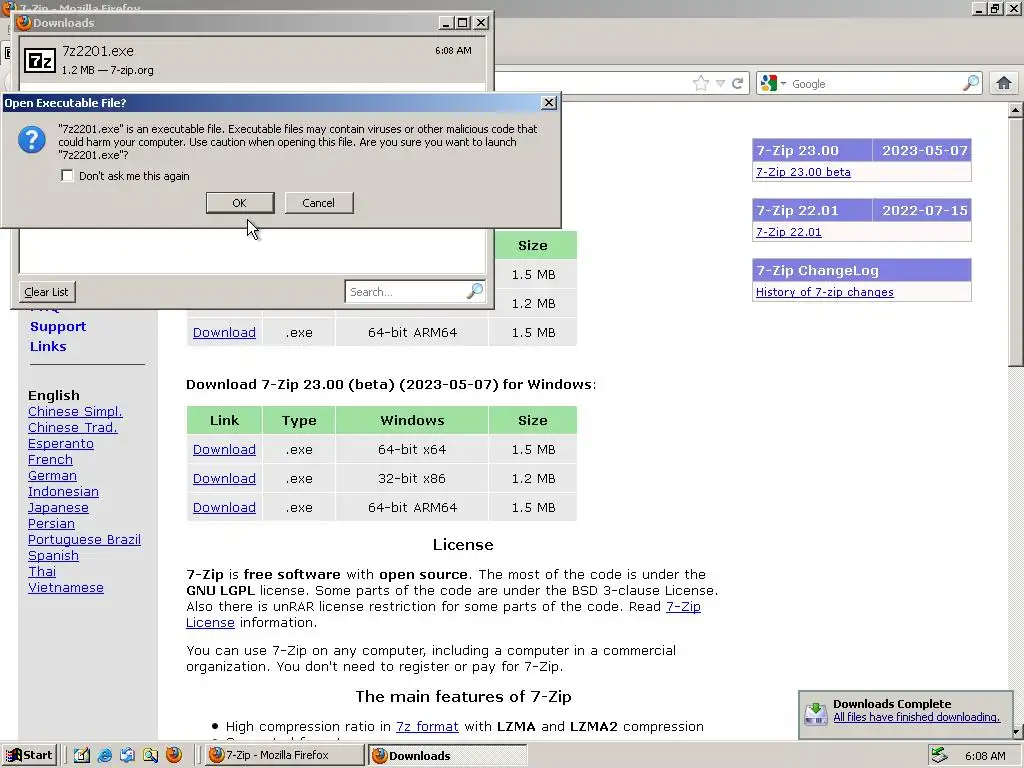The width and height of the screenshot is (1024, 768).
Task: Click the page scrollbar down arrow
Action: pos(1016,732)
